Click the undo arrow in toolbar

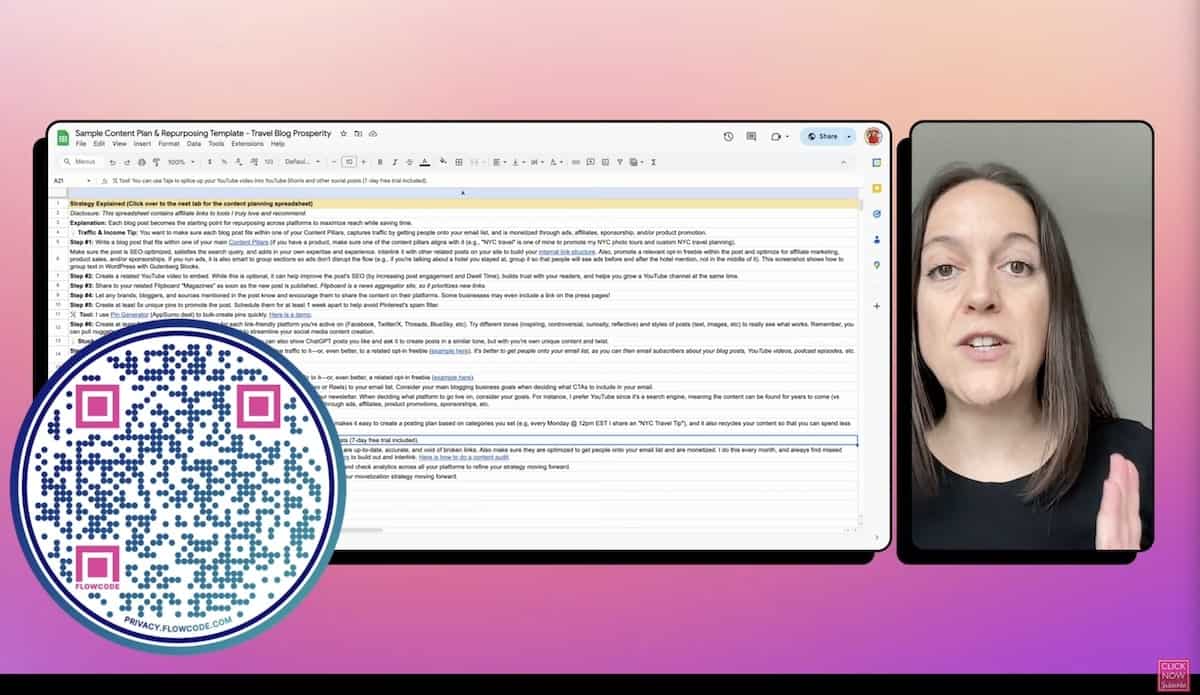112,161
